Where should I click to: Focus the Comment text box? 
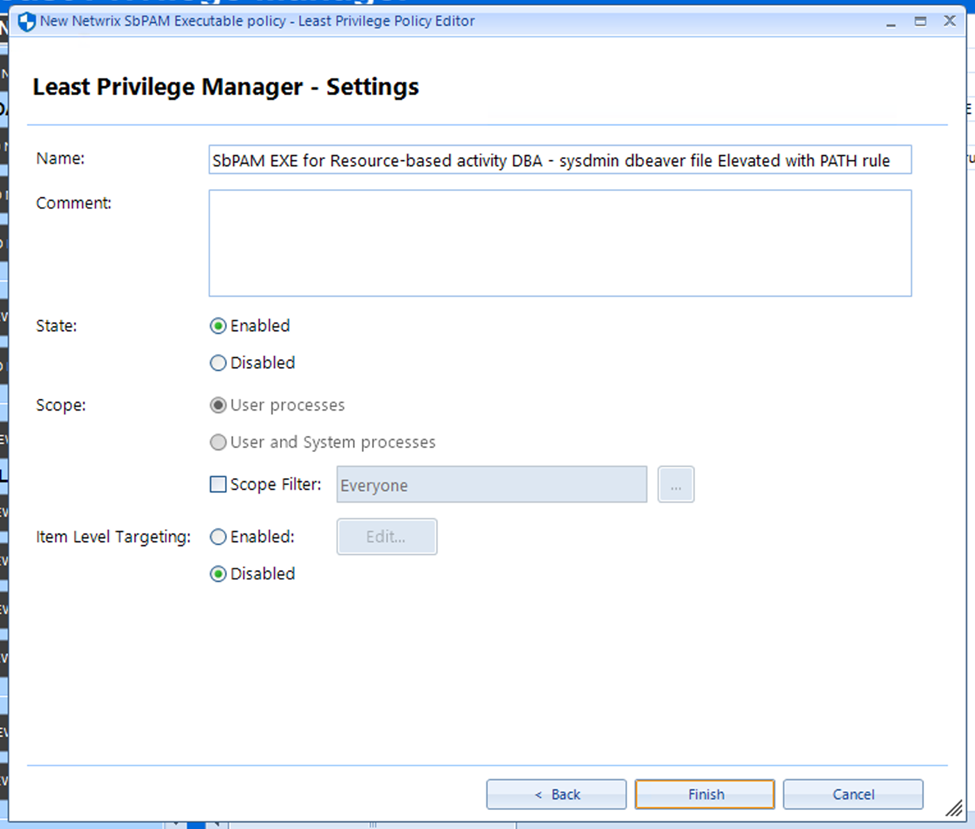click(x=559, y=243)
